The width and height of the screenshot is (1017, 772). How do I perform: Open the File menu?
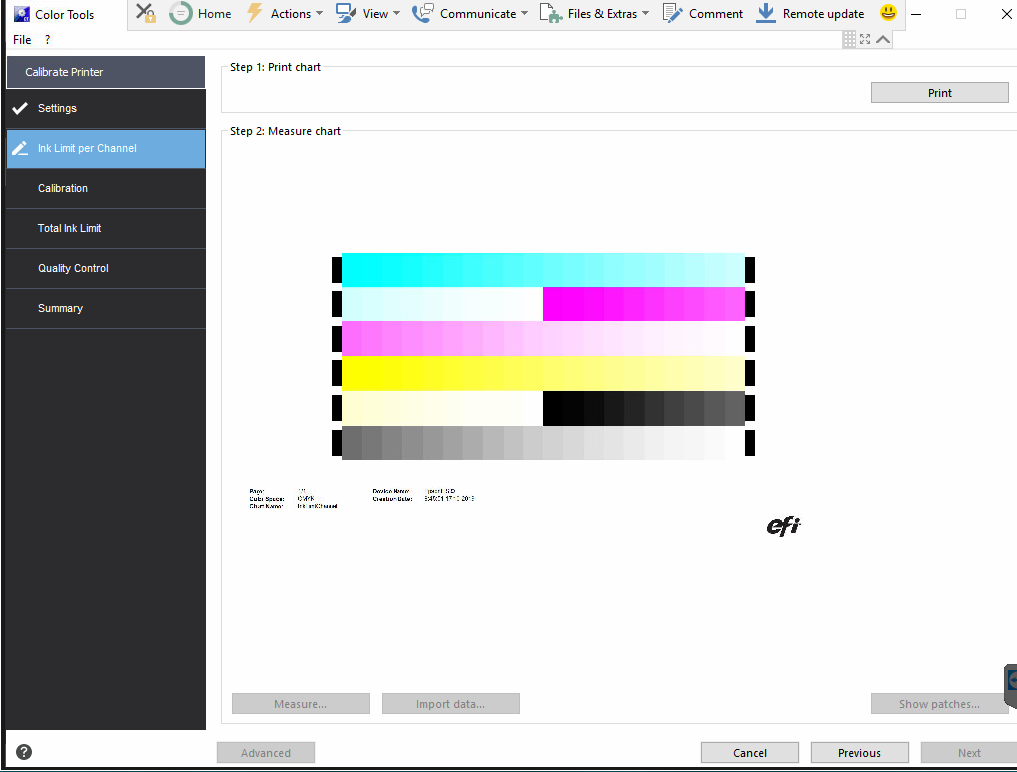(x=21, y=39)
